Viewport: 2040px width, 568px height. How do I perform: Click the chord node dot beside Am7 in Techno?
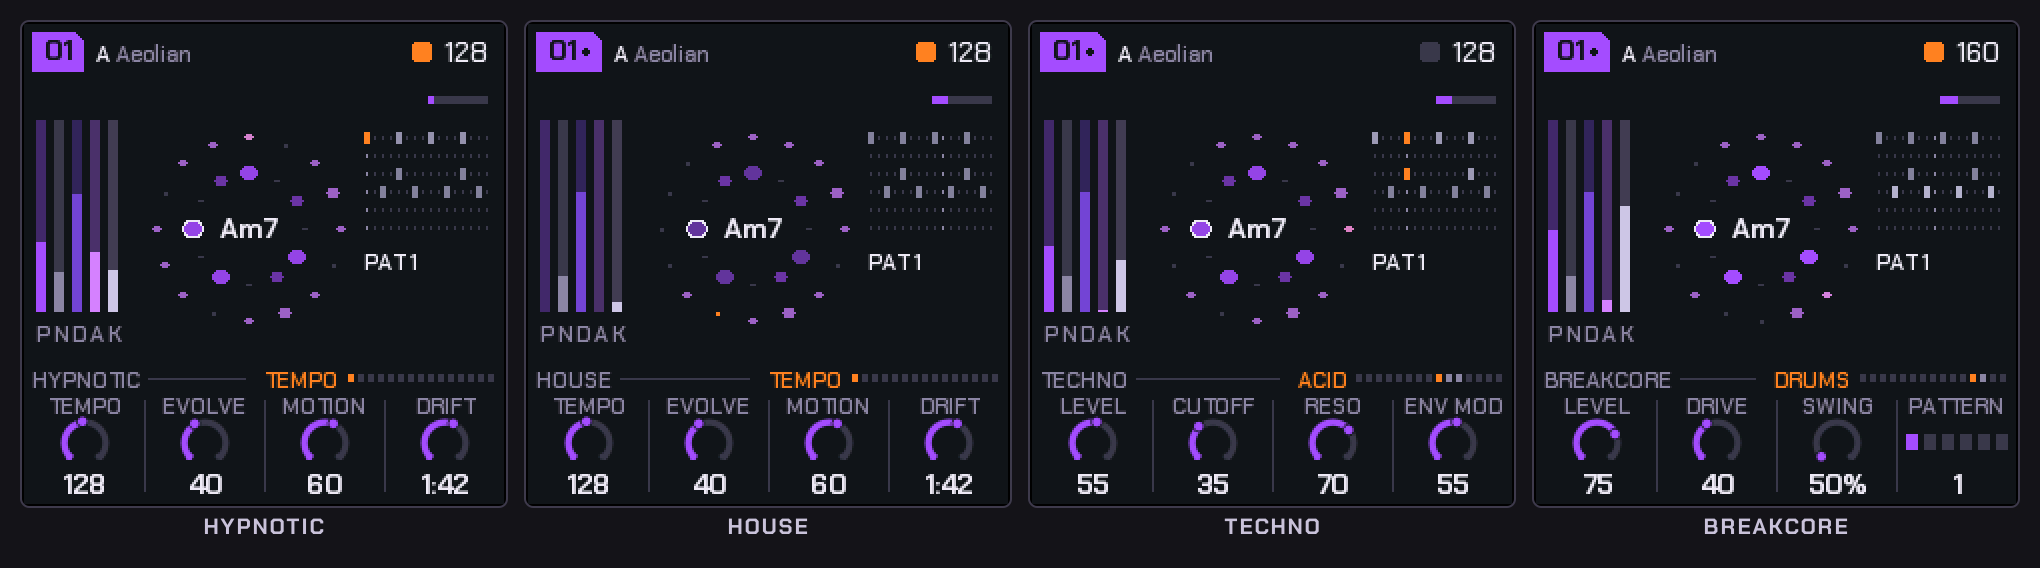click(x=1201, y=229)
